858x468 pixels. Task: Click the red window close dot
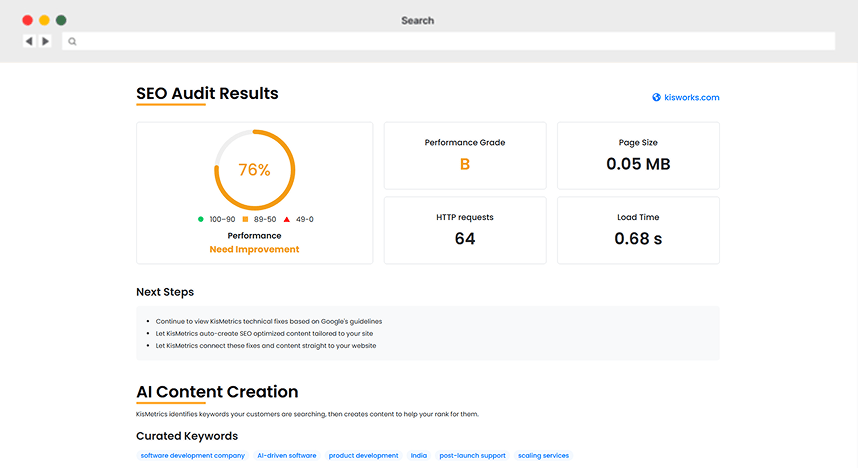[x=27, y=20]
